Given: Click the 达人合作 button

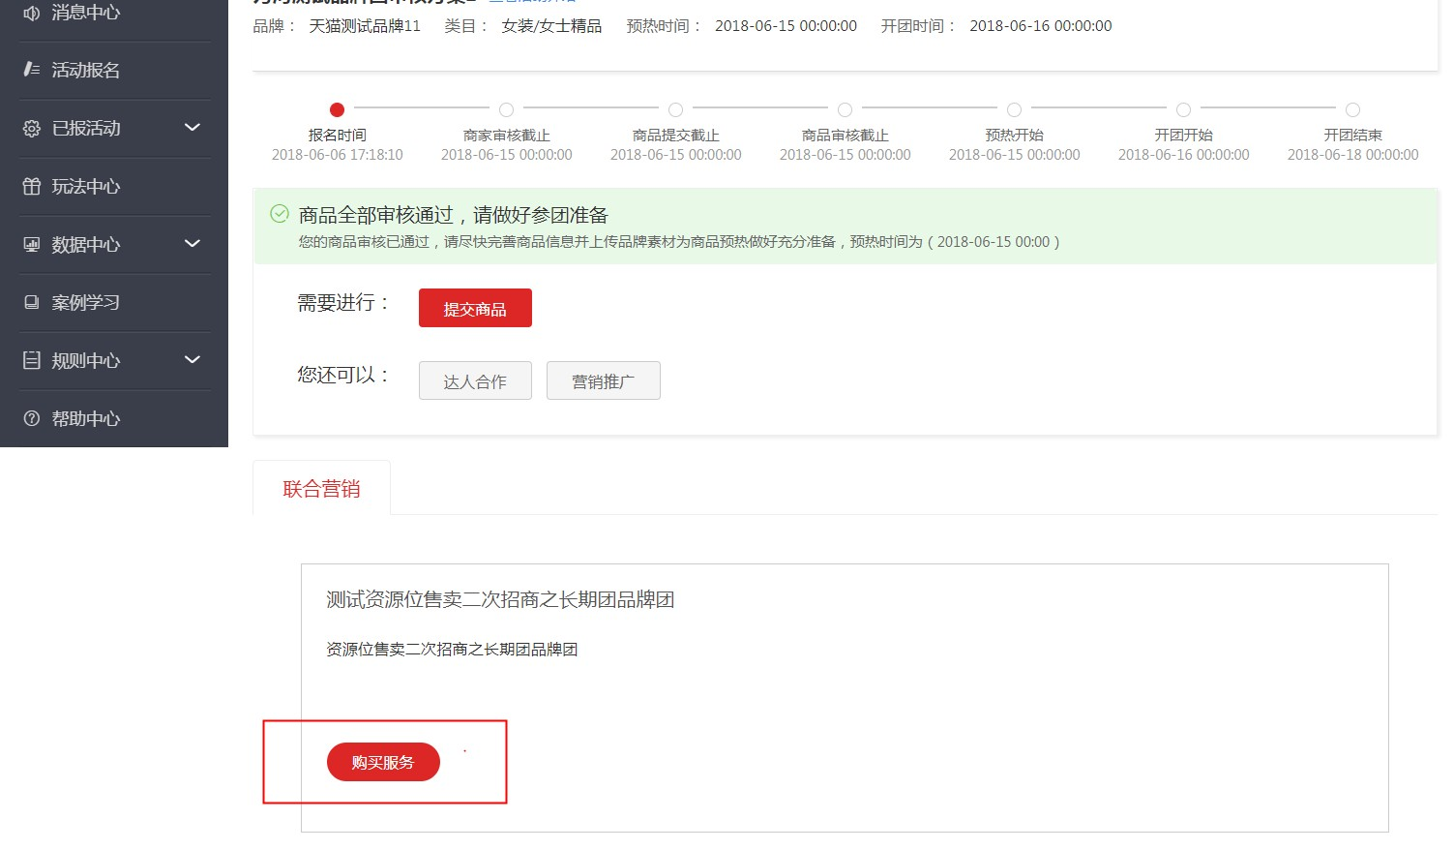Looking at the screenshot, I should click(475, 381).
